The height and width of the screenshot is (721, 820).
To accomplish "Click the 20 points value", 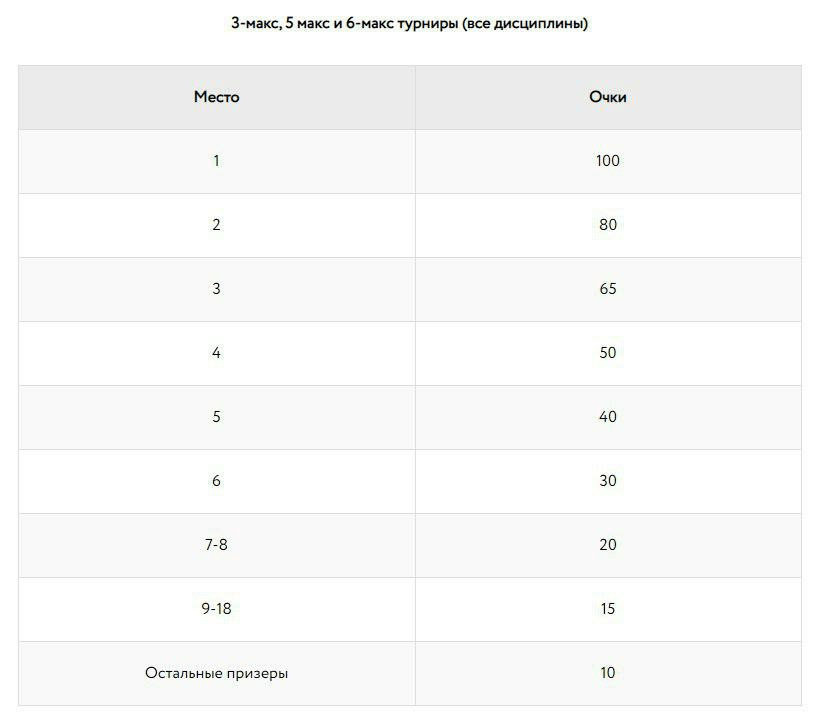I will coord(608,545).
